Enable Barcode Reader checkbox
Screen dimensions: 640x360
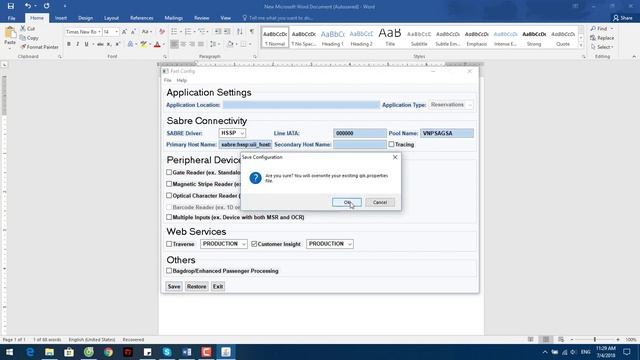169,207
